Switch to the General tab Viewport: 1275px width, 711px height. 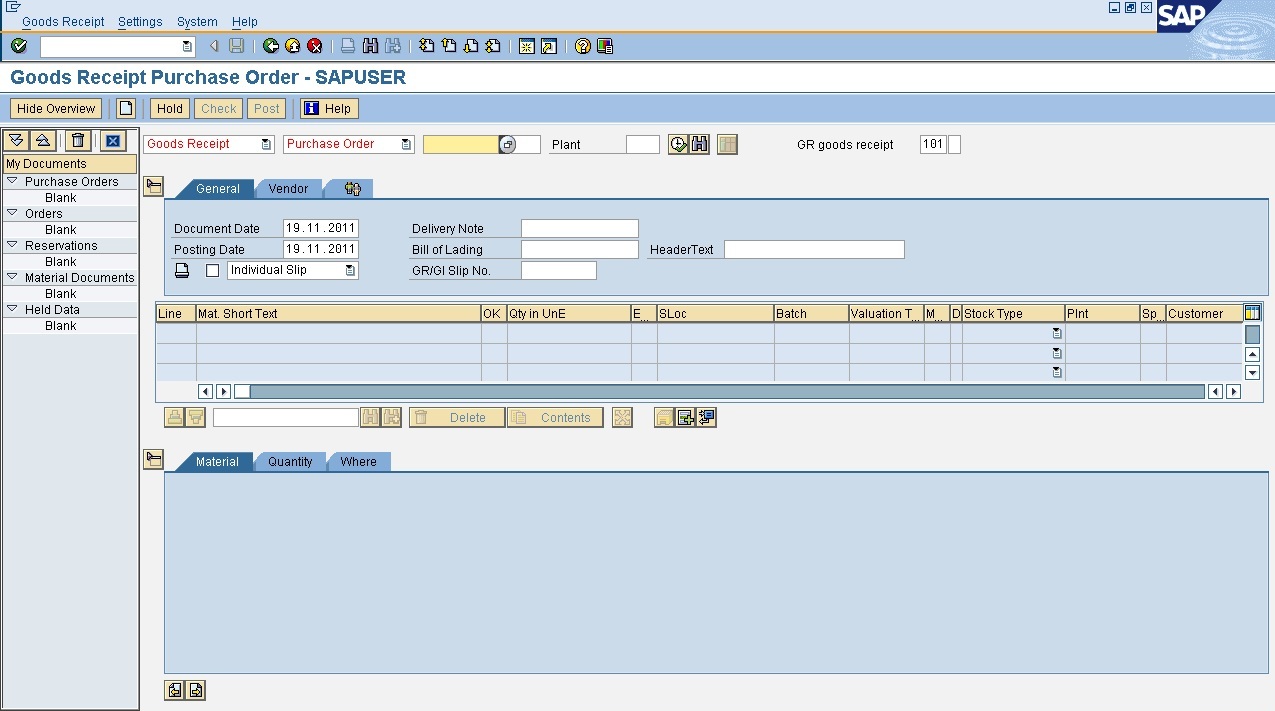217,188
